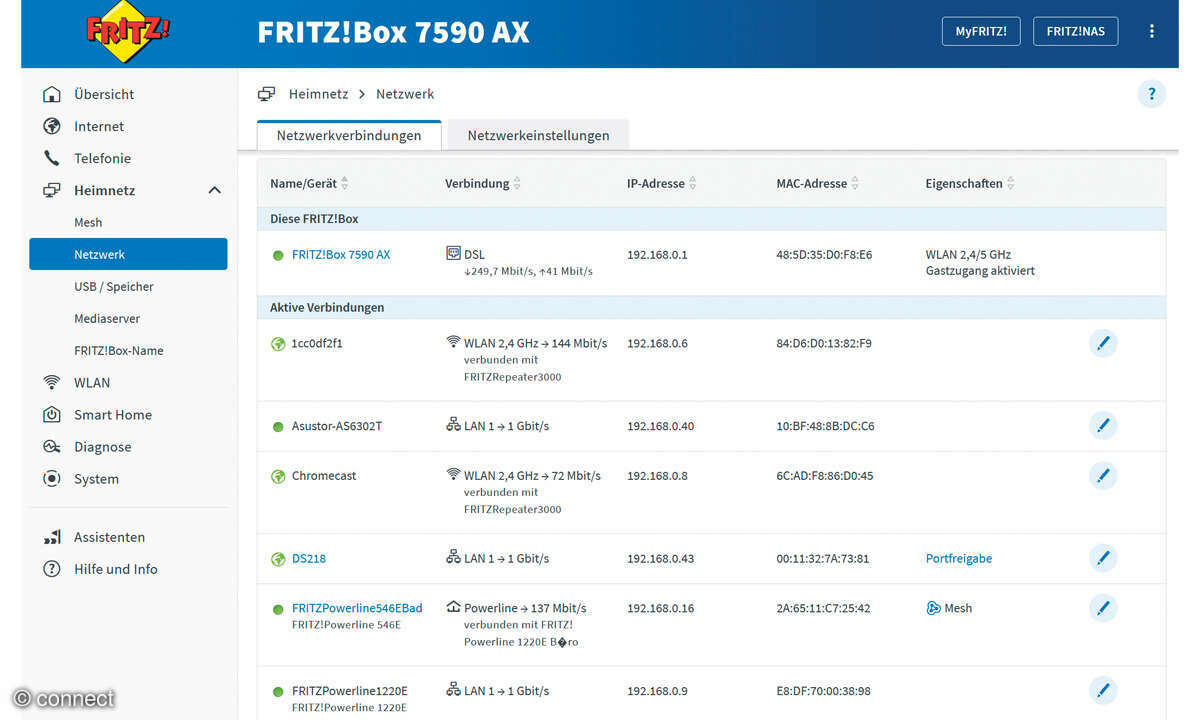1200x720 pixels.
Task: Click the Assistenten icon
Action: [x=52, y=537]
